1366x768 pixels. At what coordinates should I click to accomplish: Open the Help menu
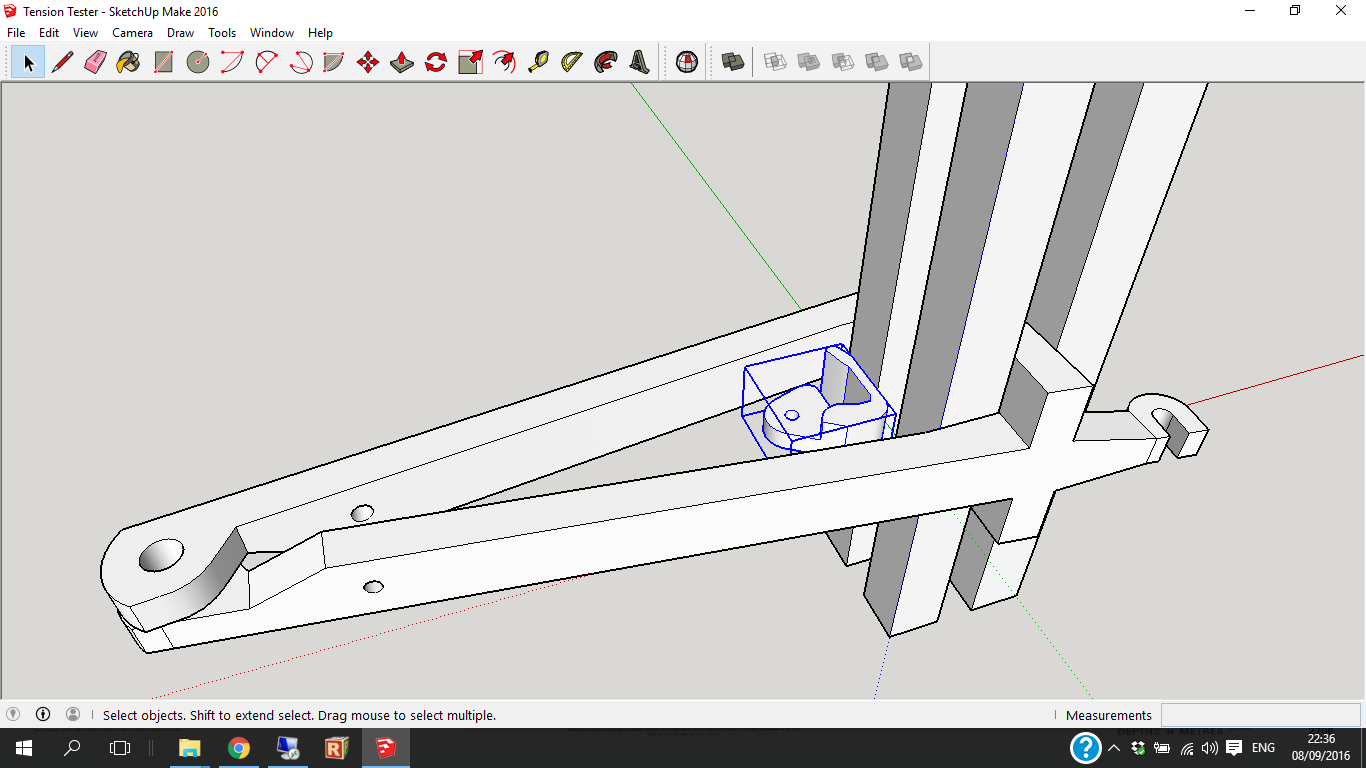click(x=320, y=33)
